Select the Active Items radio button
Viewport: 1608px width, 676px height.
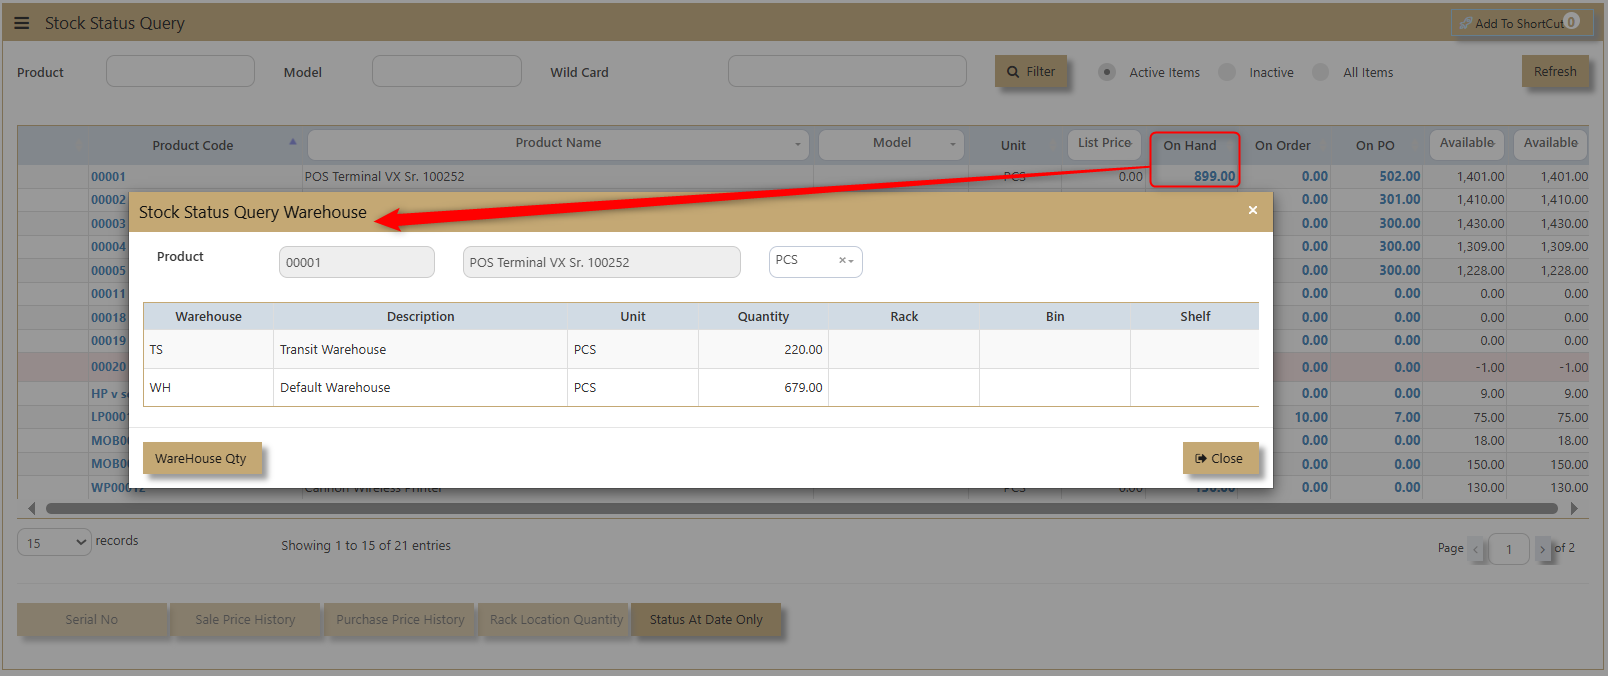pos(1107,72)
